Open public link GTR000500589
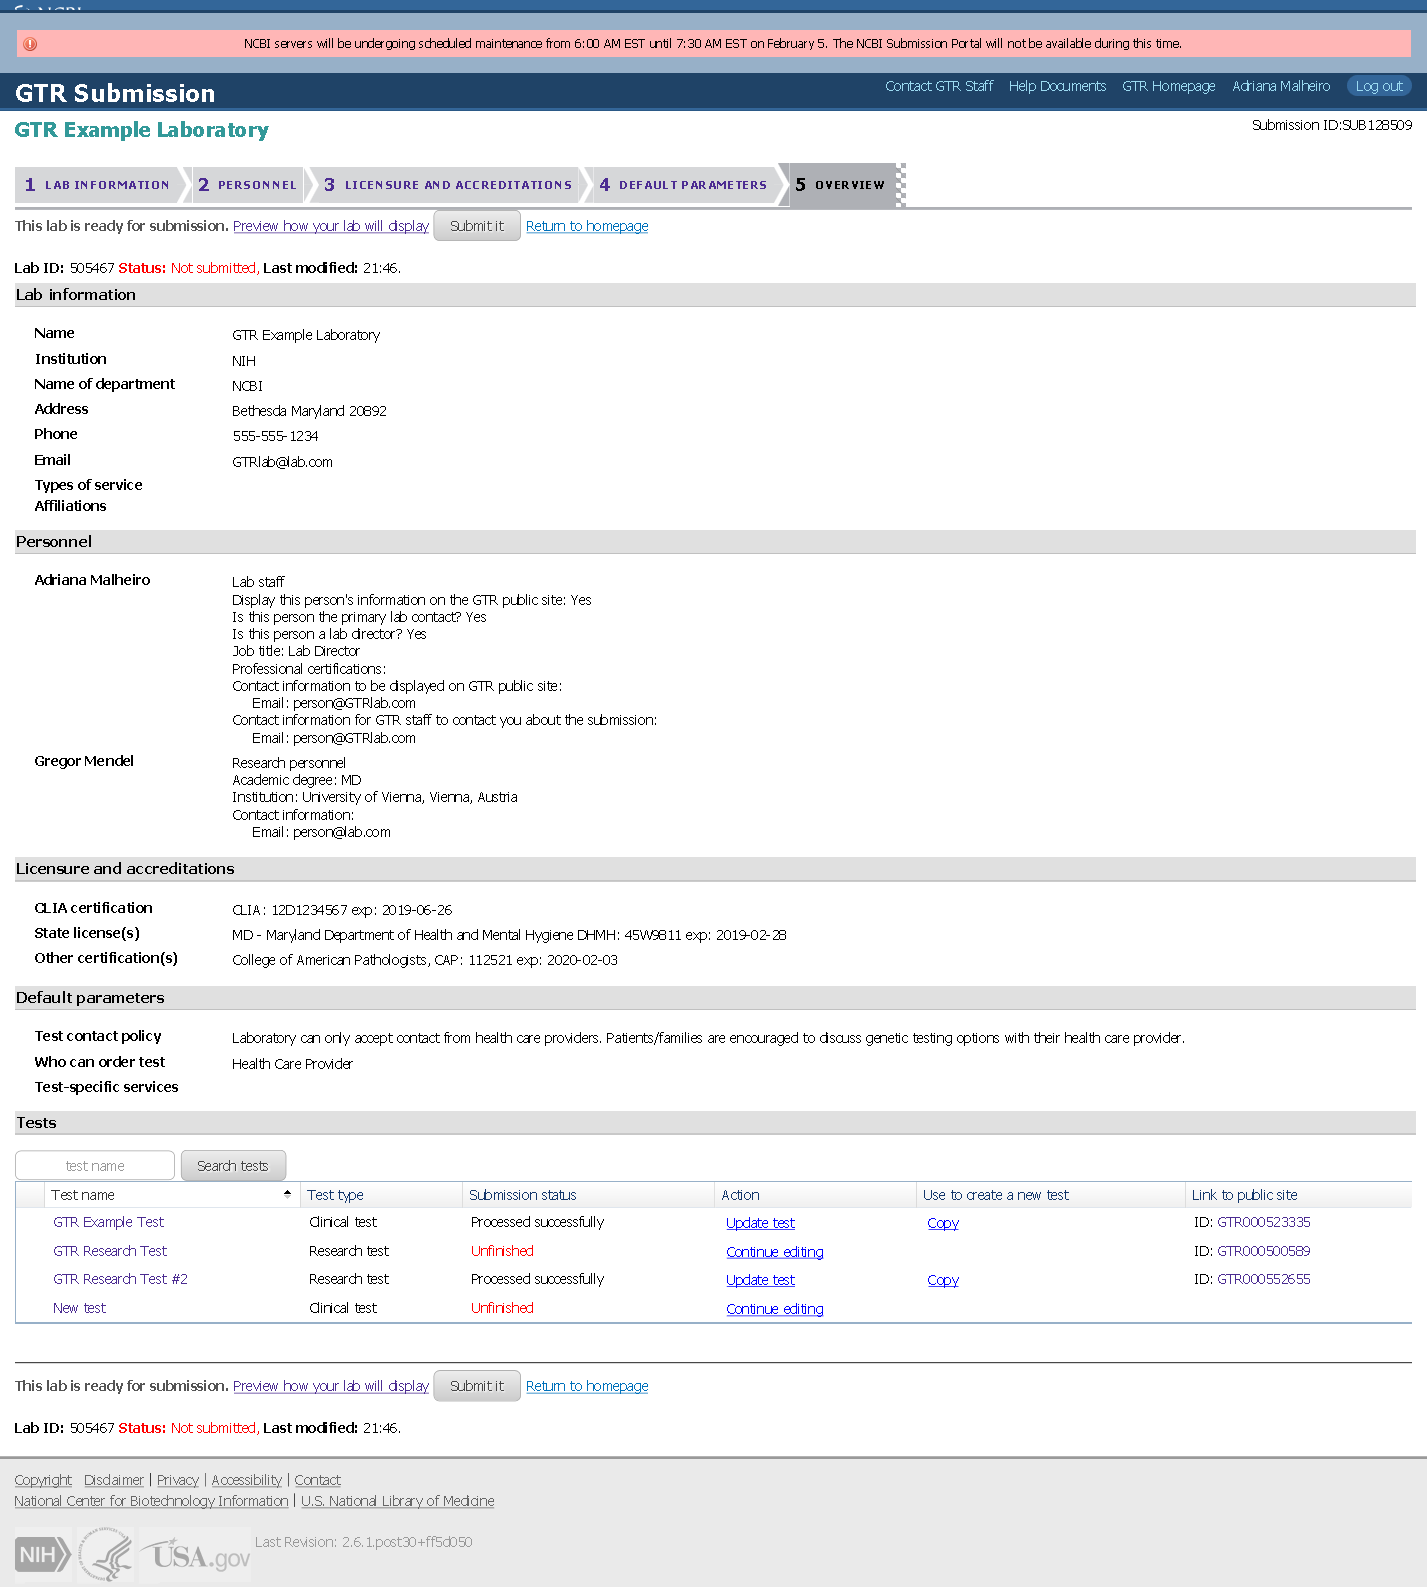This screenshot has width=1427, height=1587. pyautogui.click(x=1264, y=1251)
